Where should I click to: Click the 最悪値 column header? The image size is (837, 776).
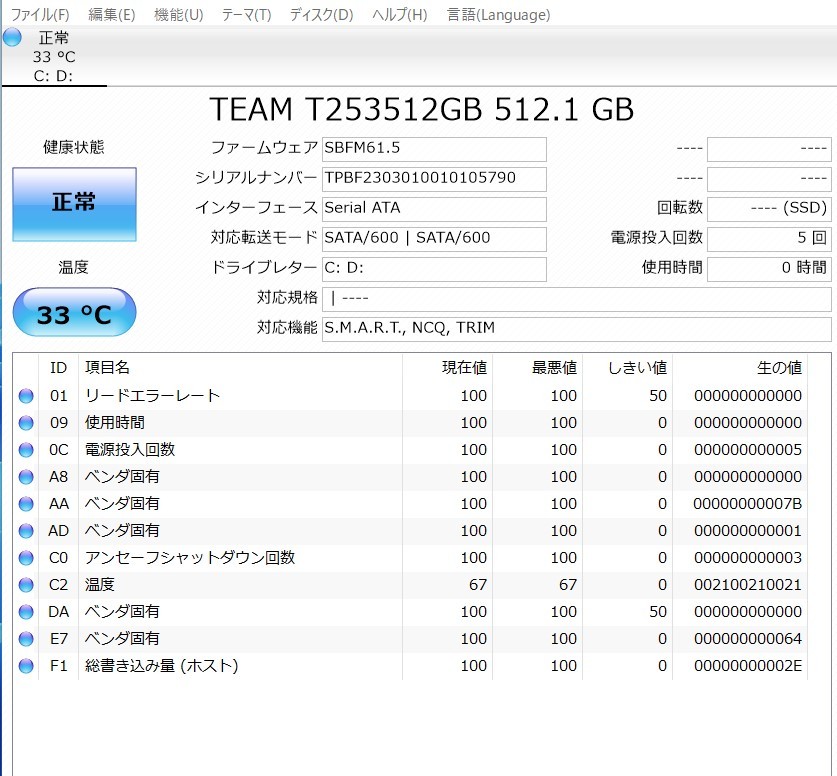[x=538, y=368]
